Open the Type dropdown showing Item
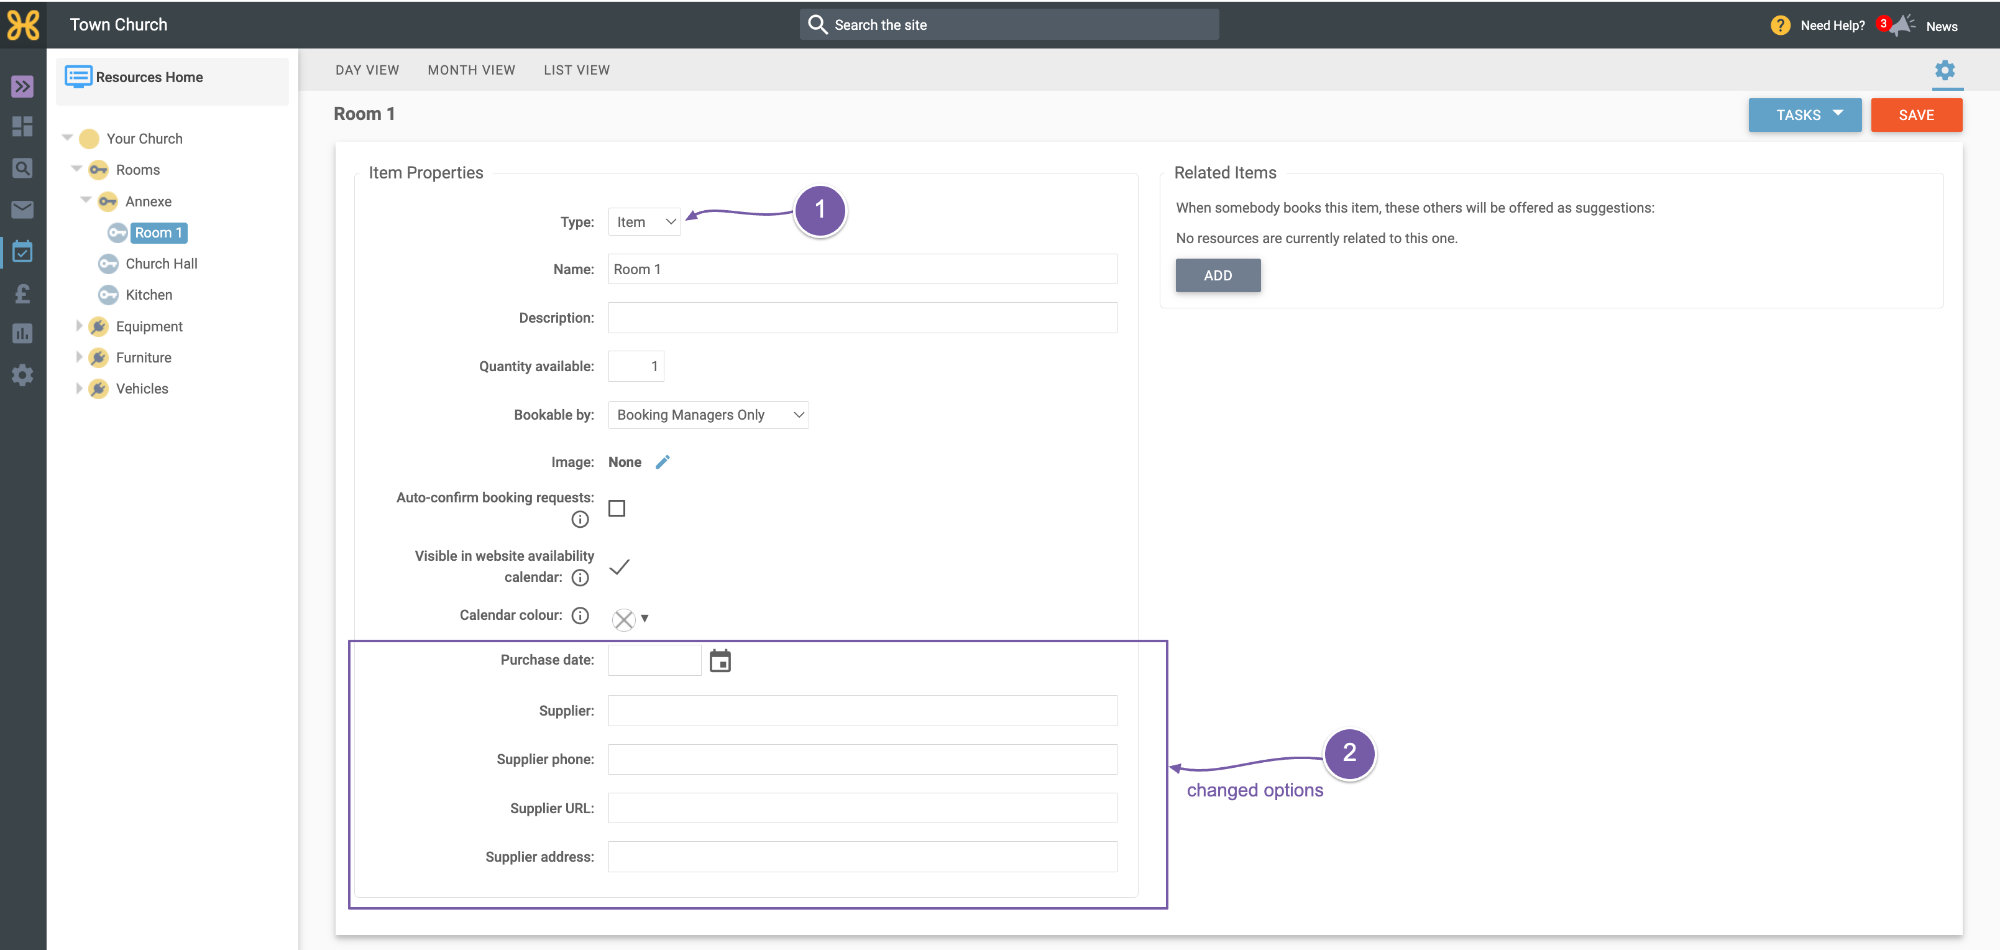This screenshot has height=950, width=2000. 644,222
